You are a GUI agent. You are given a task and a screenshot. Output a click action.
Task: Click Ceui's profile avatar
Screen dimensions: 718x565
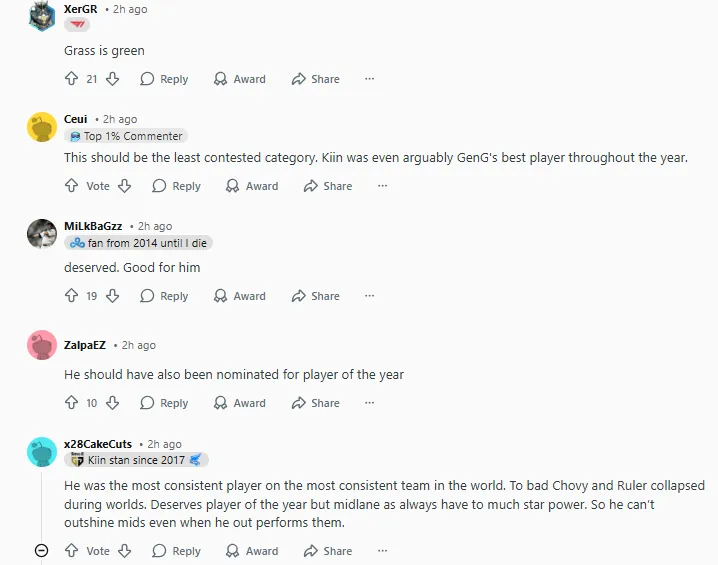(x=41, y=127)
